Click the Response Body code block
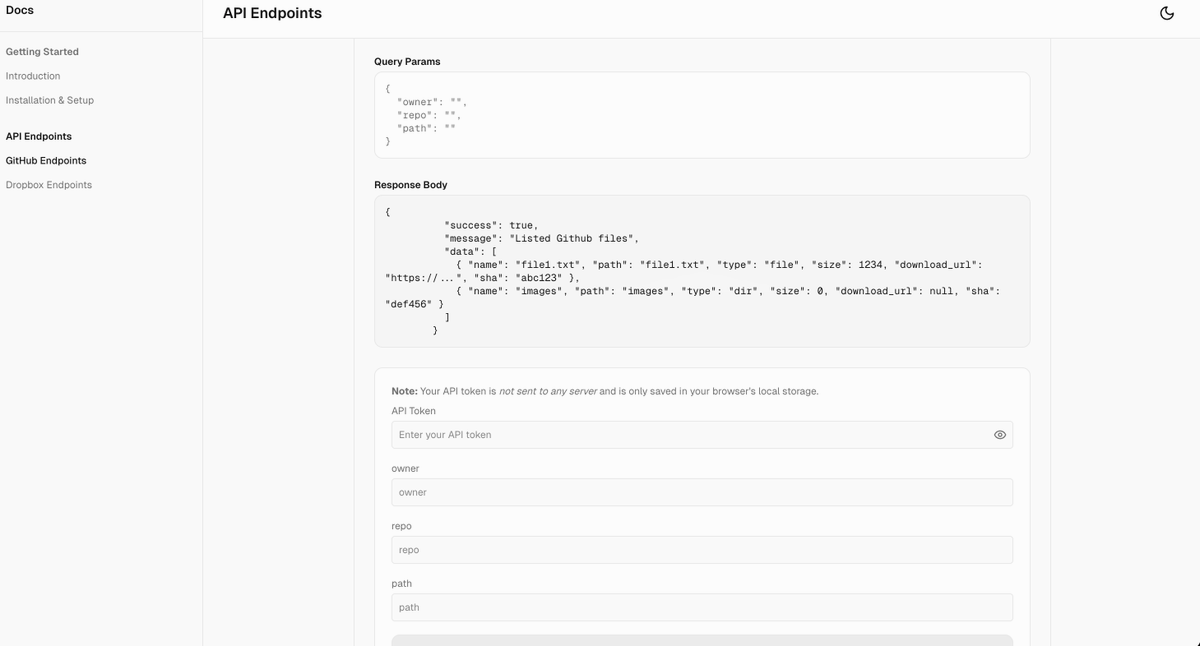Viewport: 1200px width, 646px height. coord(702,271)
